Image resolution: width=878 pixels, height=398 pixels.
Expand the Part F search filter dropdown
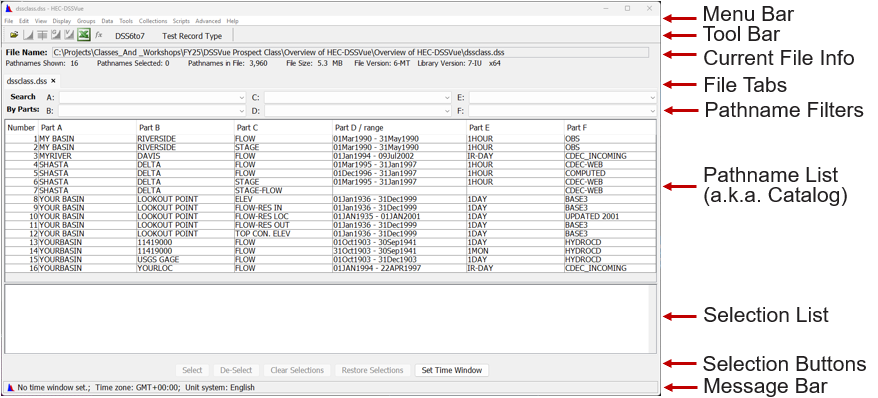(652, 111)
